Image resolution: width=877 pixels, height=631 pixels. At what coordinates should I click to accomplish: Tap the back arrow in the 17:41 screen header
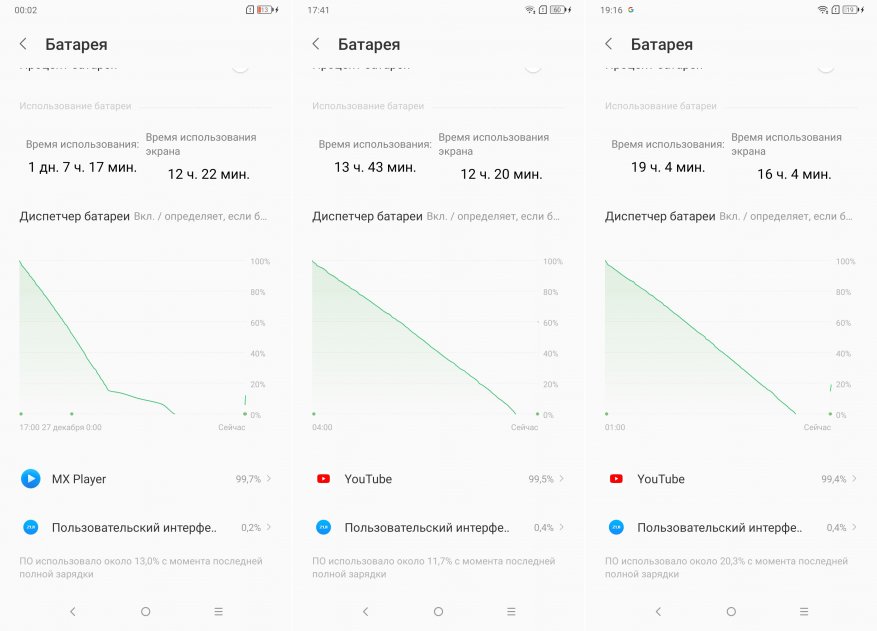316,44
